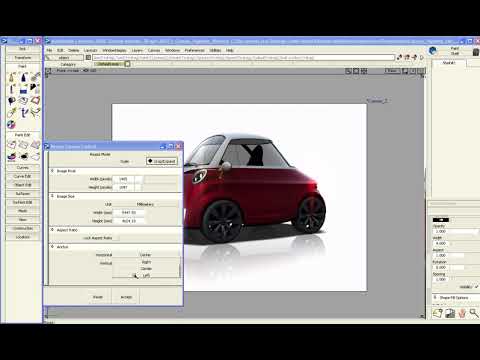Click the Reset button in resize dialog

click(x=97, y=297)
